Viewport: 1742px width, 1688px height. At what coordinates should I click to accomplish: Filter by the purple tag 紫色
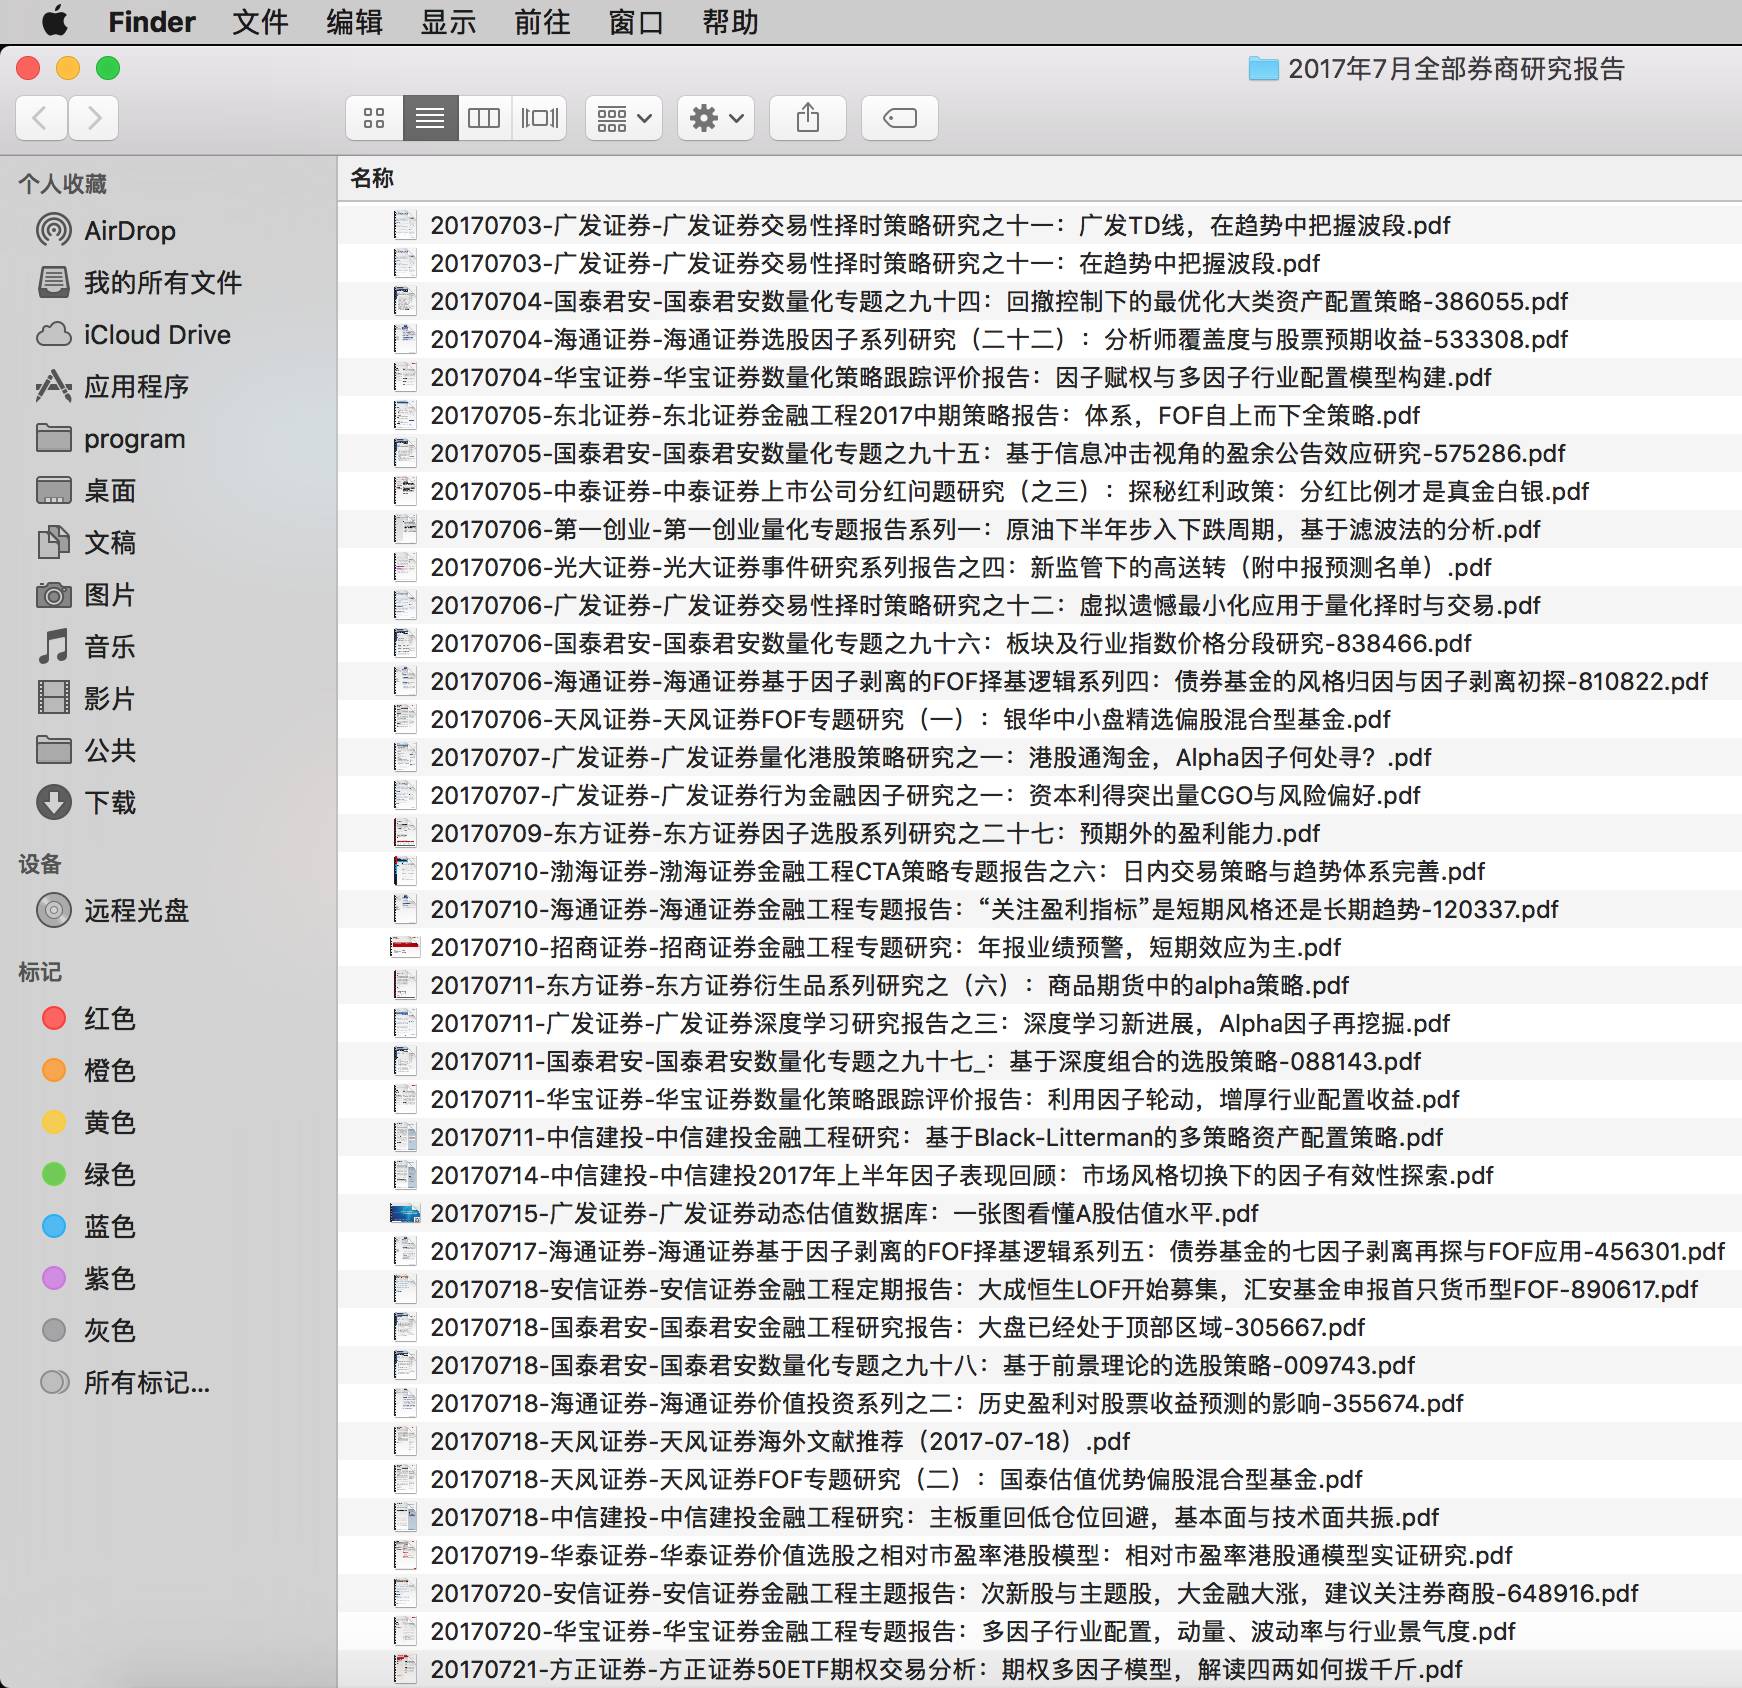click(89, 1279)
